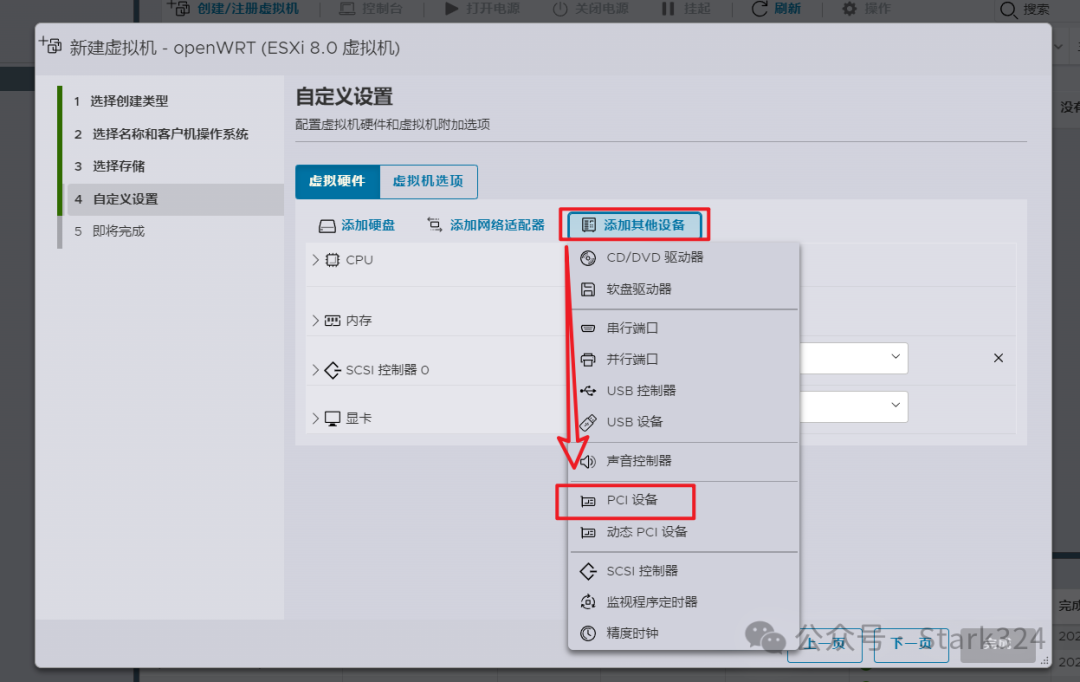
Task: Click the PCI 设备 card icon
Action: (588, 501)
